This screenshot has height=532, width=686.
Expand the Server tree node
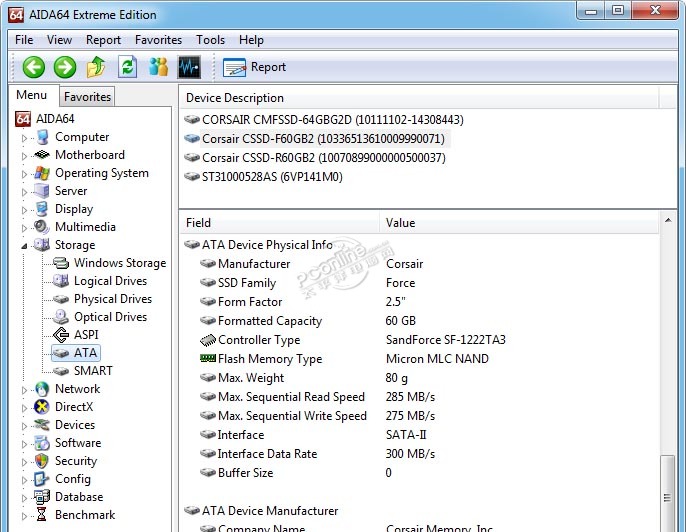pyautogui.click(x=24, y=192)
